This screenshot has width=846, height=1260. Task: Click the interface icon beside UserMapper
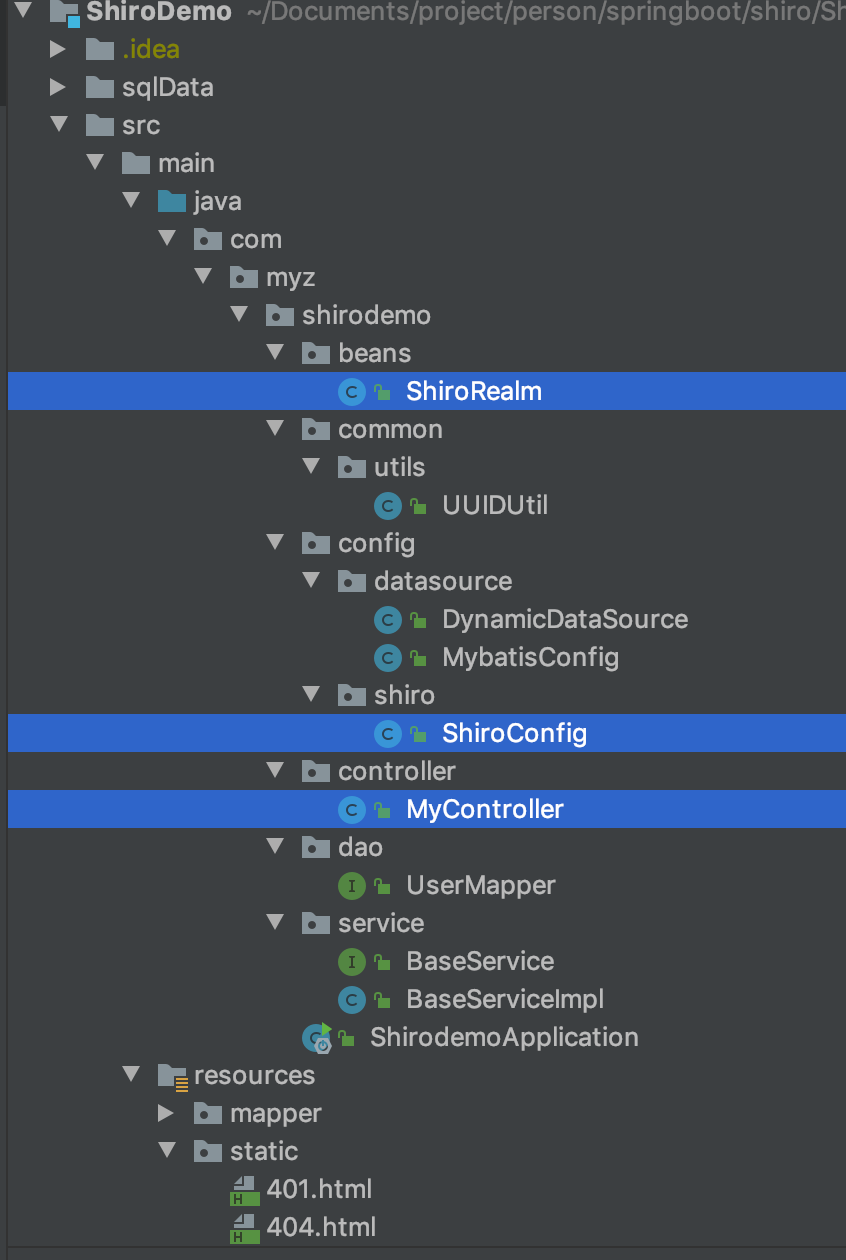click(351, 886)
